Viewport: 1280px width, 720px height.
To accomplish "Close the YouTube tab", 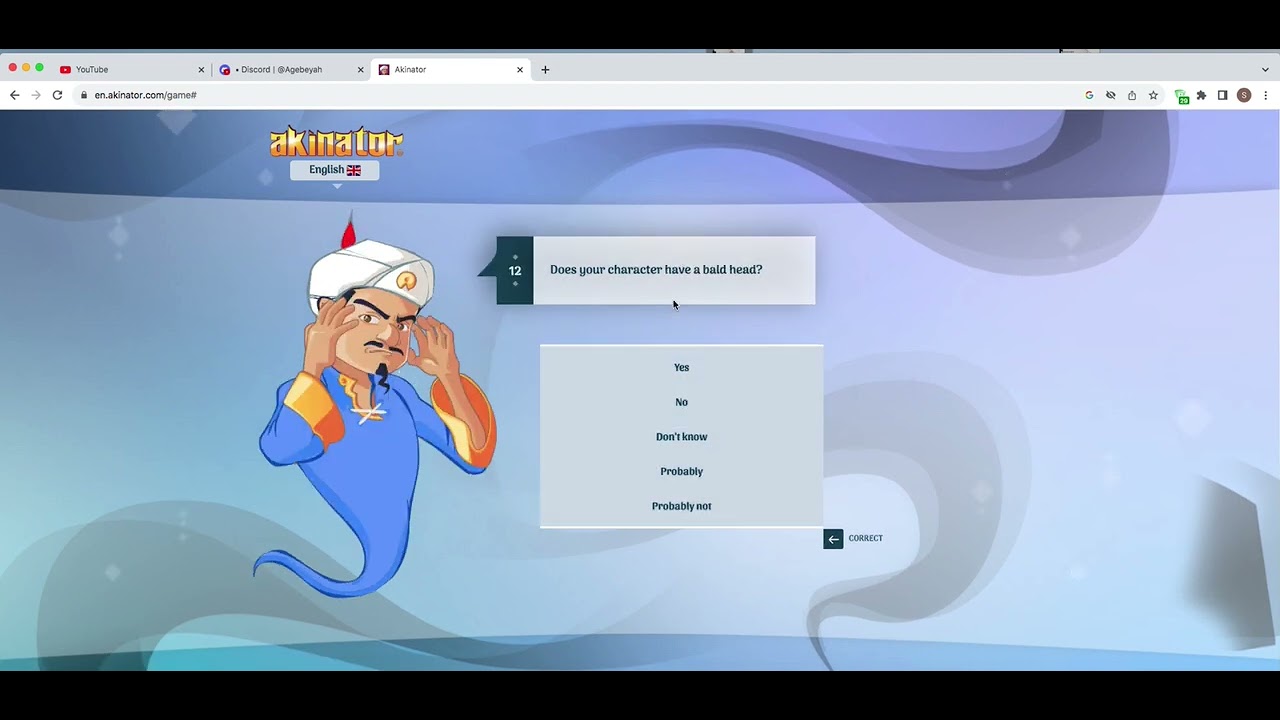I will click(201, 70).
